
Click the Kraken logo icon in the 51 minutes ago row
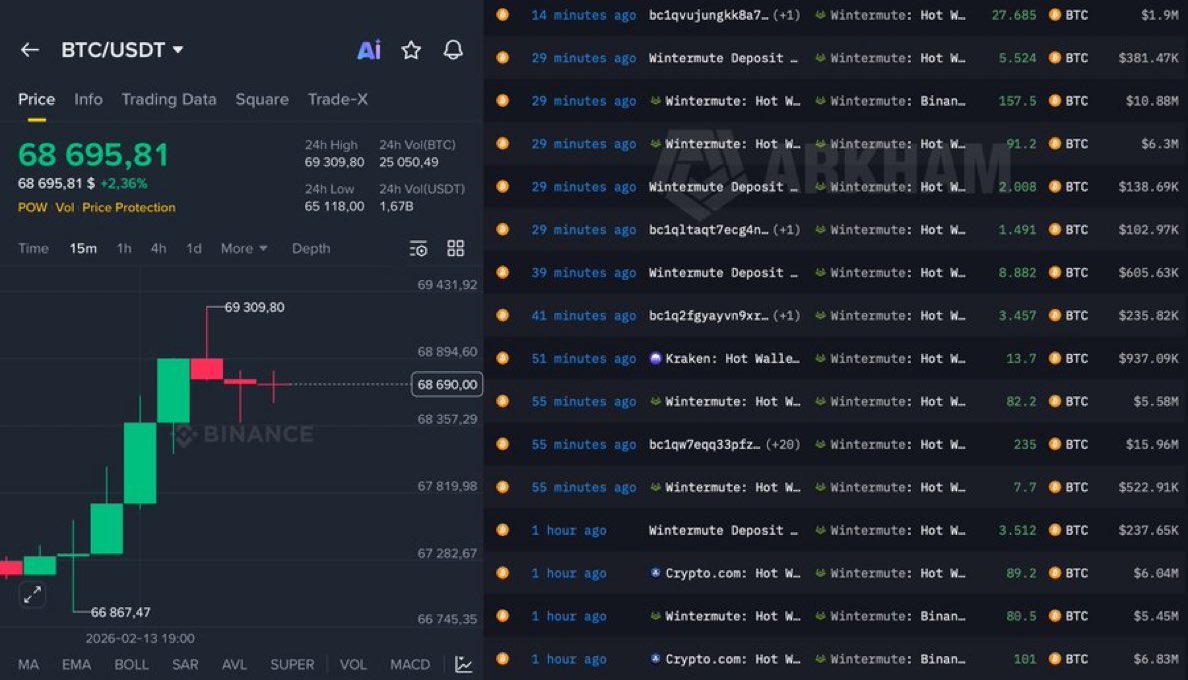(655, 358)
